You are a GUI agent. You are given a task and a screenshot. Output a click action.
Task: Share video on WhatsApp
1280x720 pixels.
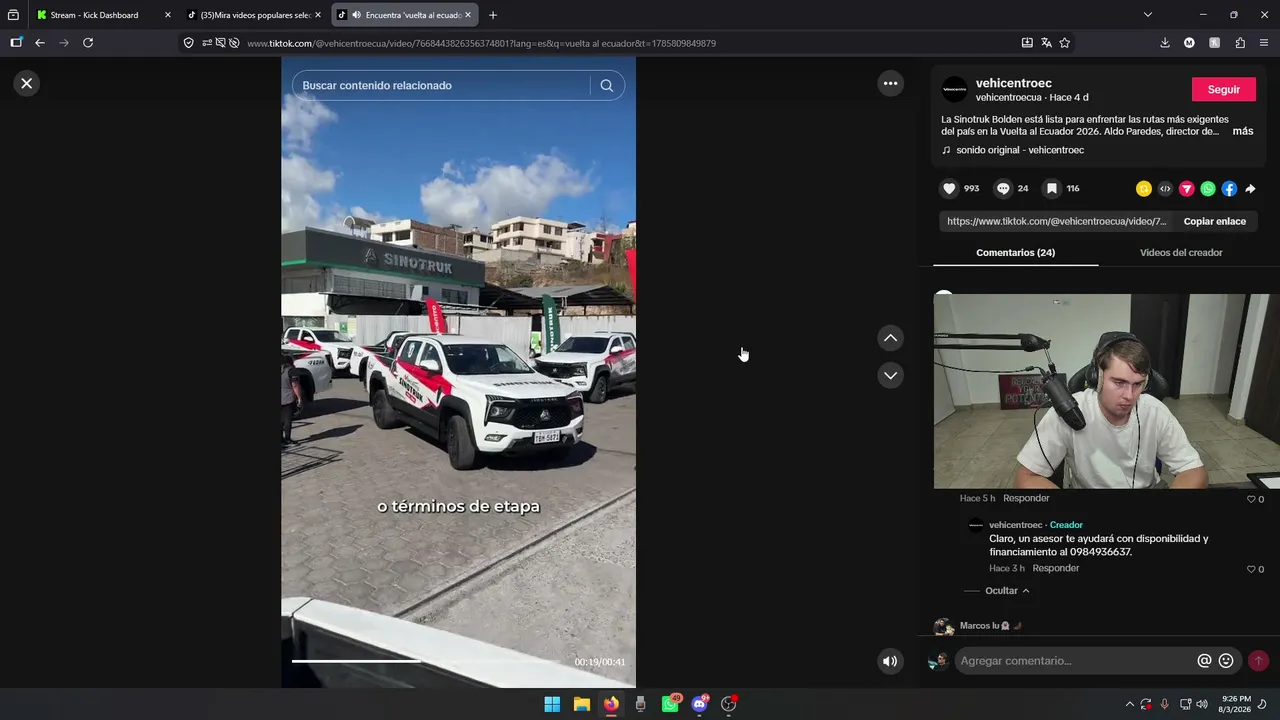(1208, 189)
